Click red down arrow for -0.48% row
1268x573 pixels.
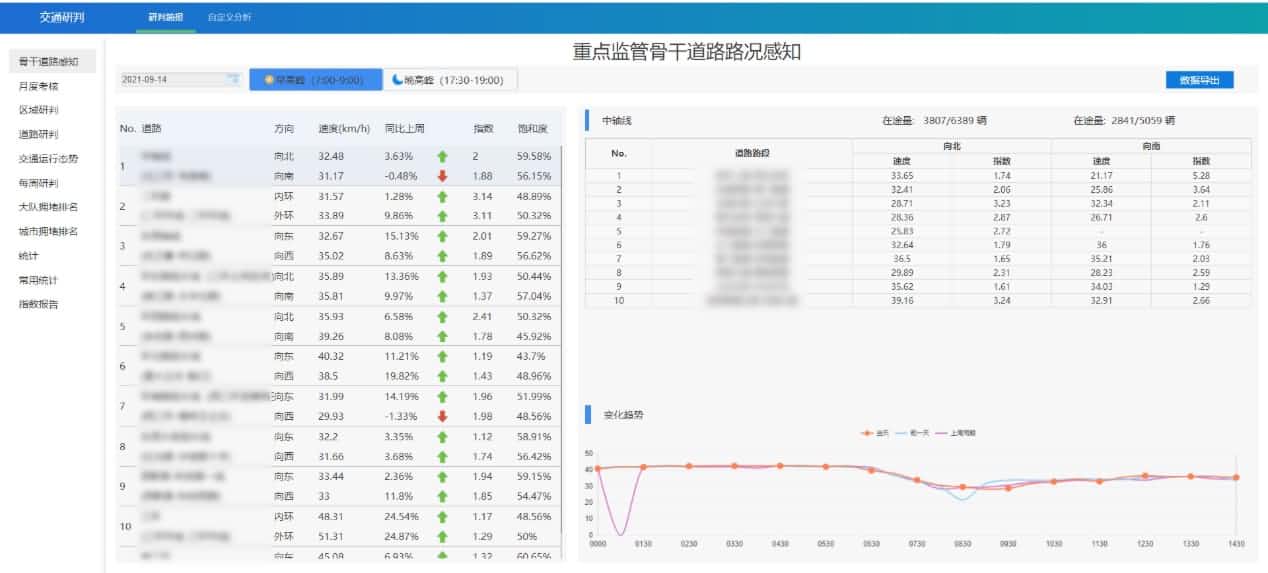pos(442,176)
